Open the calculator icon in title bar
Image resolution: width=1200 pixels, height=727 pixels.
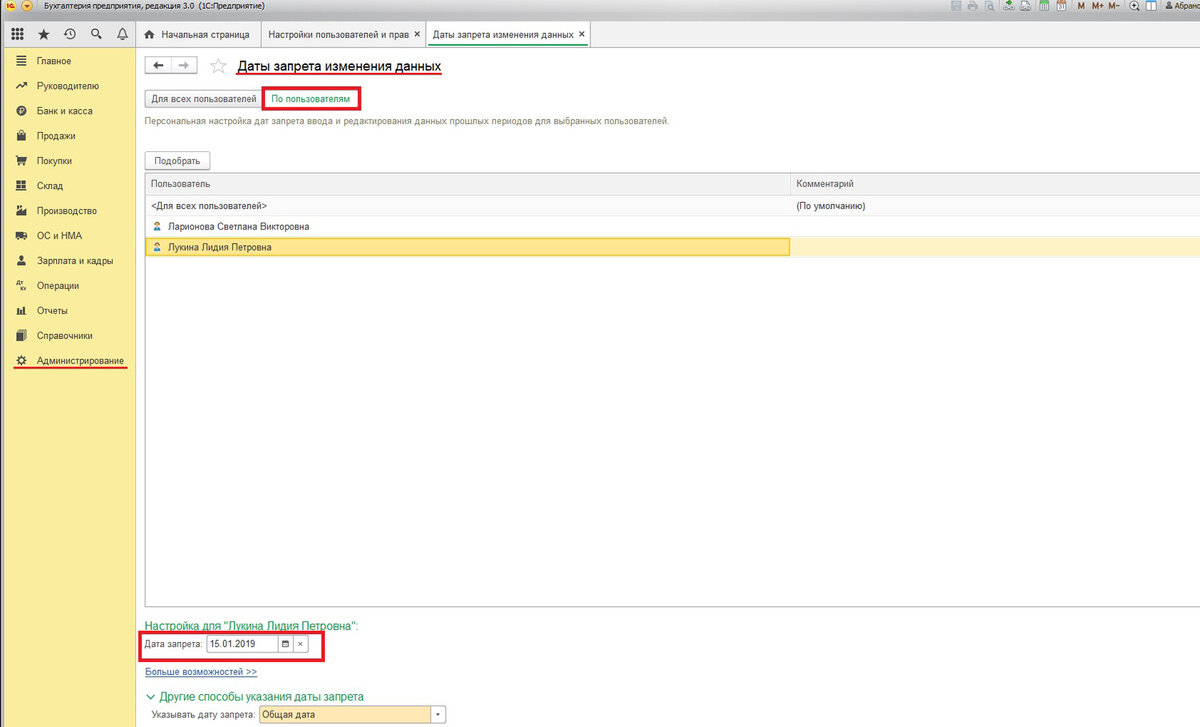1044,6
